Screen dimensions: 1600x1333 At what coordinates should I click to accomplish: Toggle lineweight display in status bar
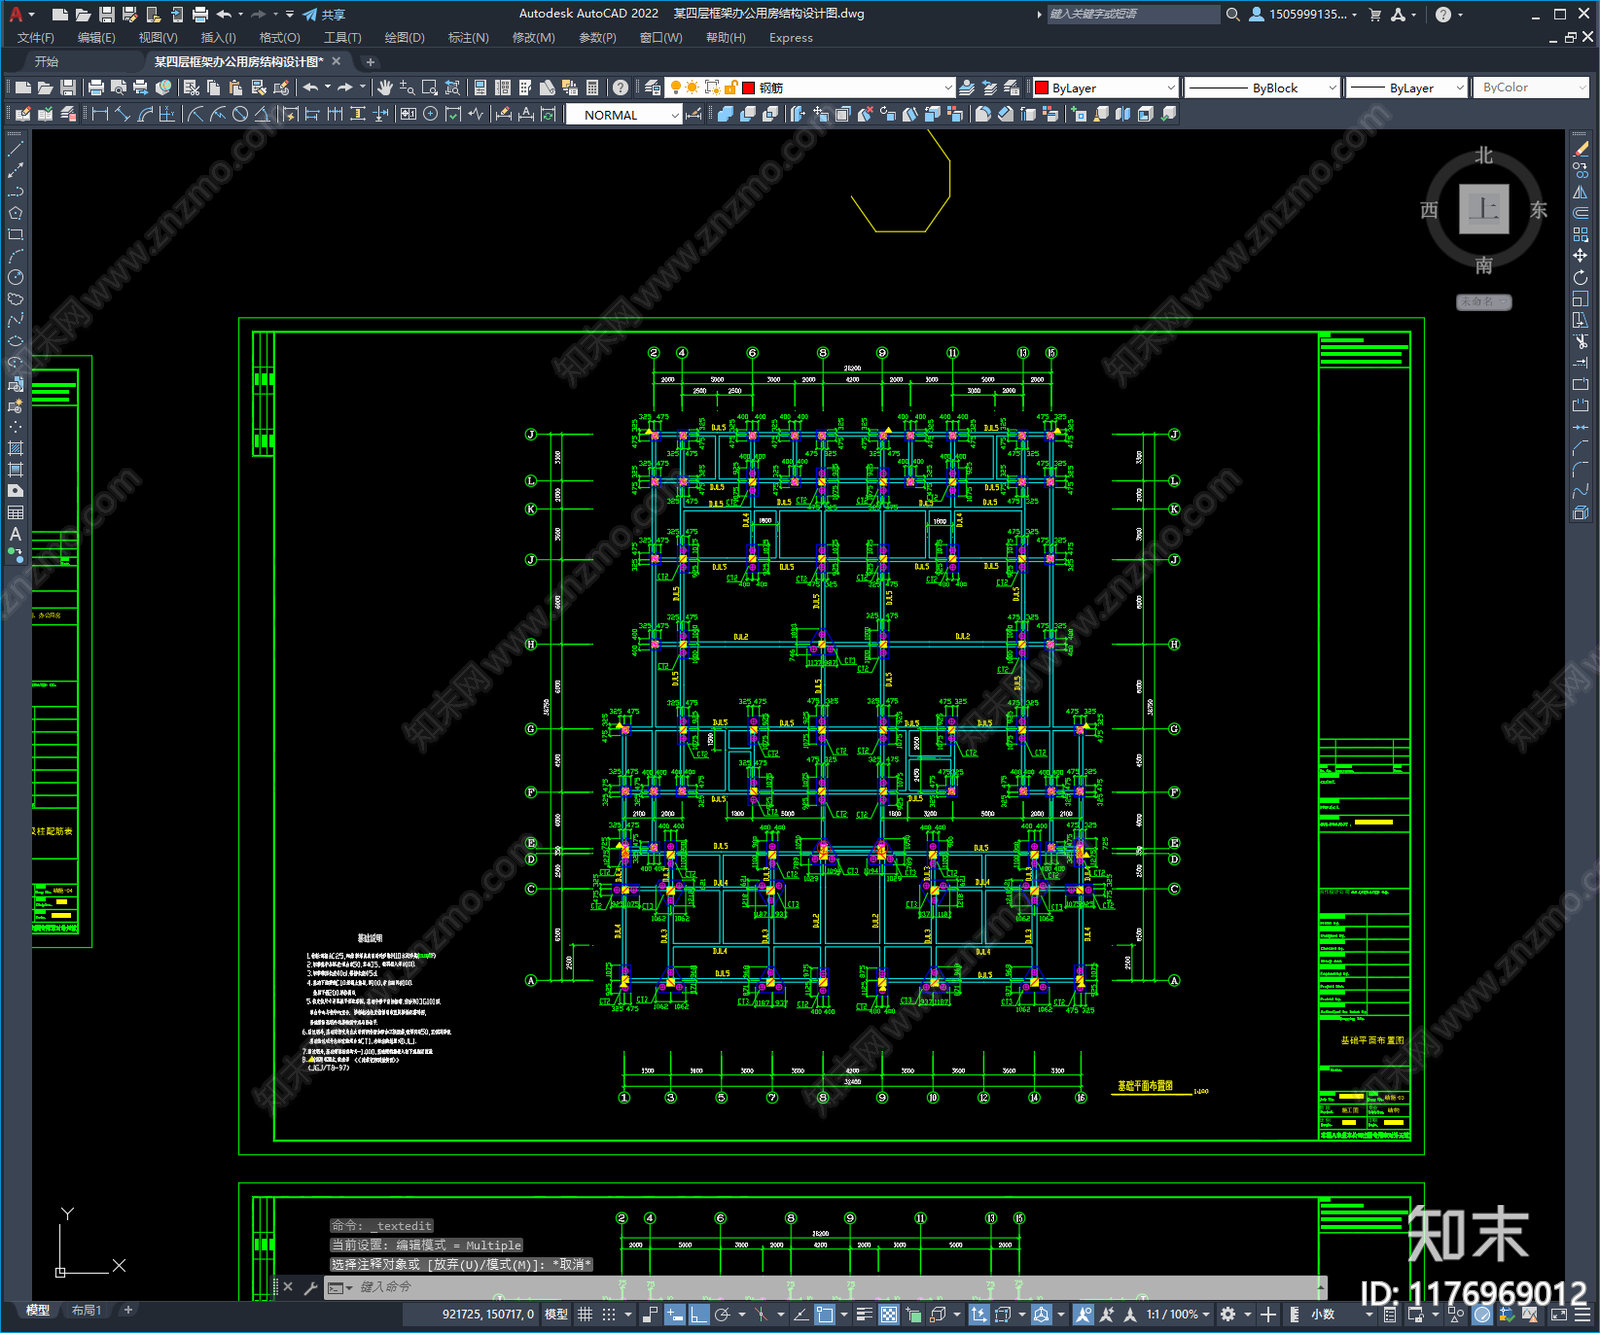(x=864, y=1314)
